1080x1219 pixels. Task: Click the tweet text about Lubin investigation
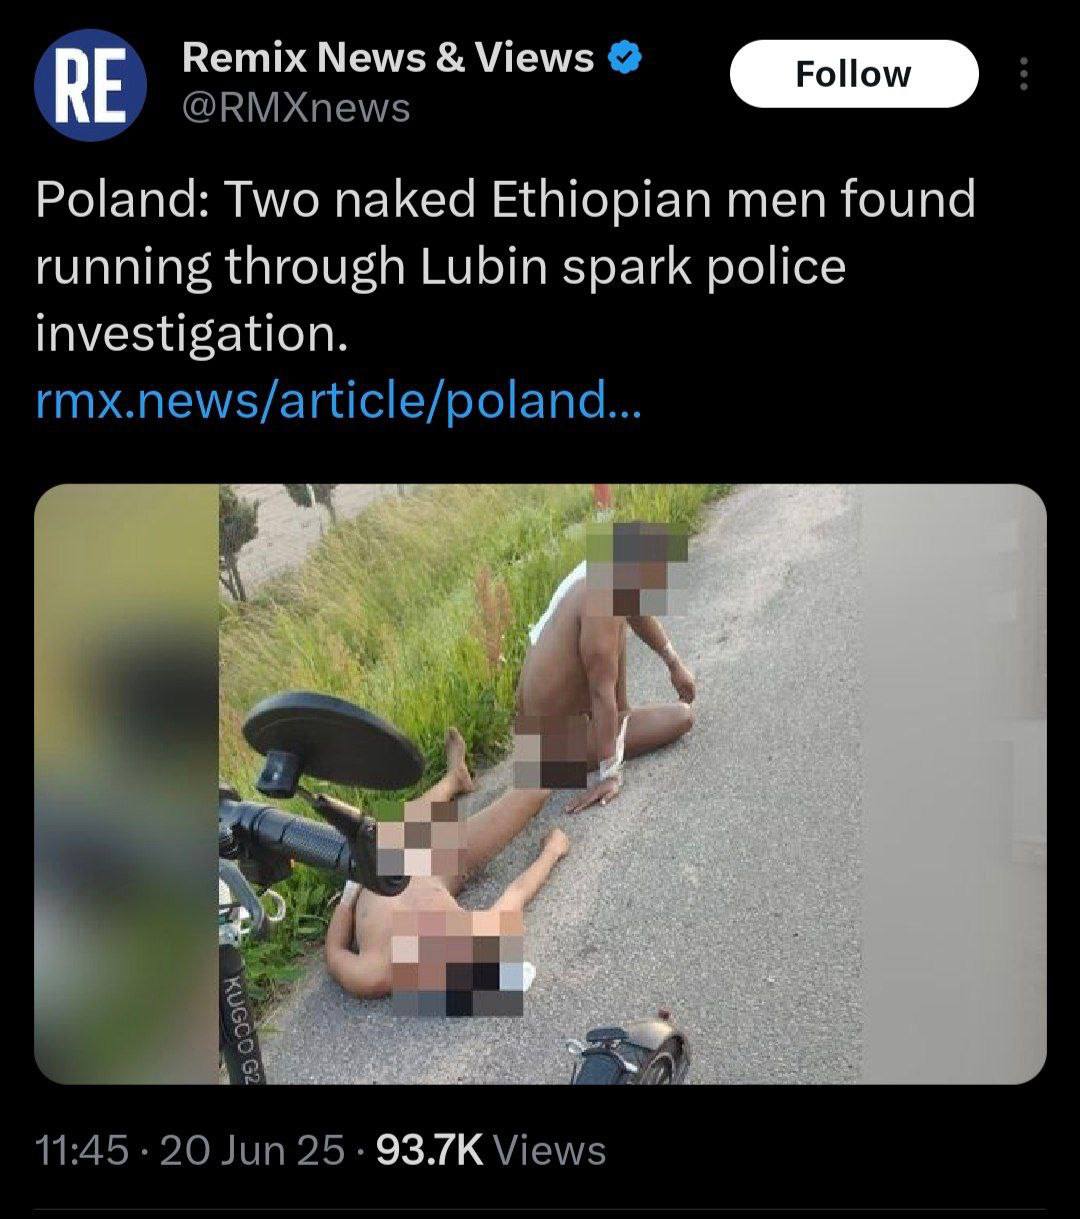[505, 266]
